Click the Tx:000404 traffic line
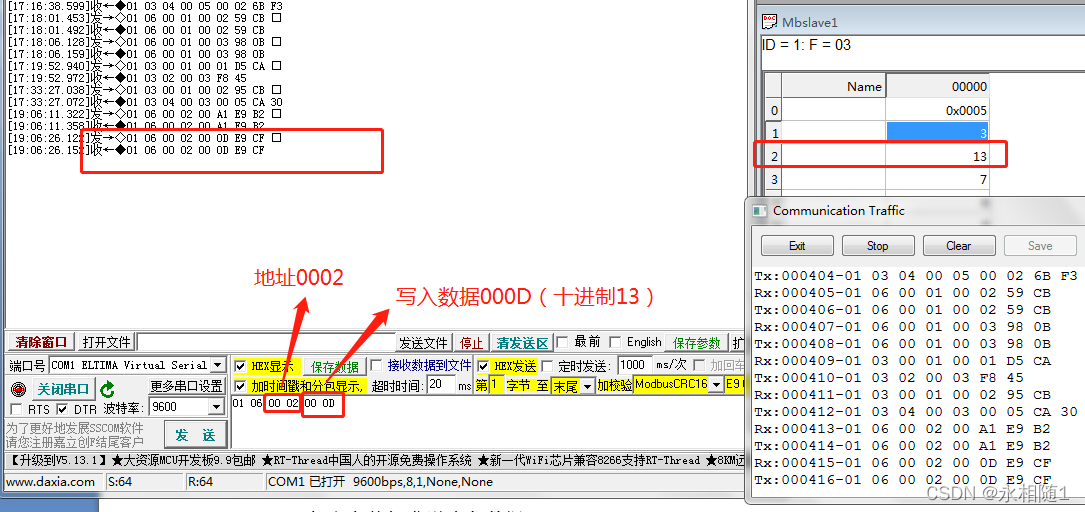Screen dimensions: 1085x512 tap(915, 276)
